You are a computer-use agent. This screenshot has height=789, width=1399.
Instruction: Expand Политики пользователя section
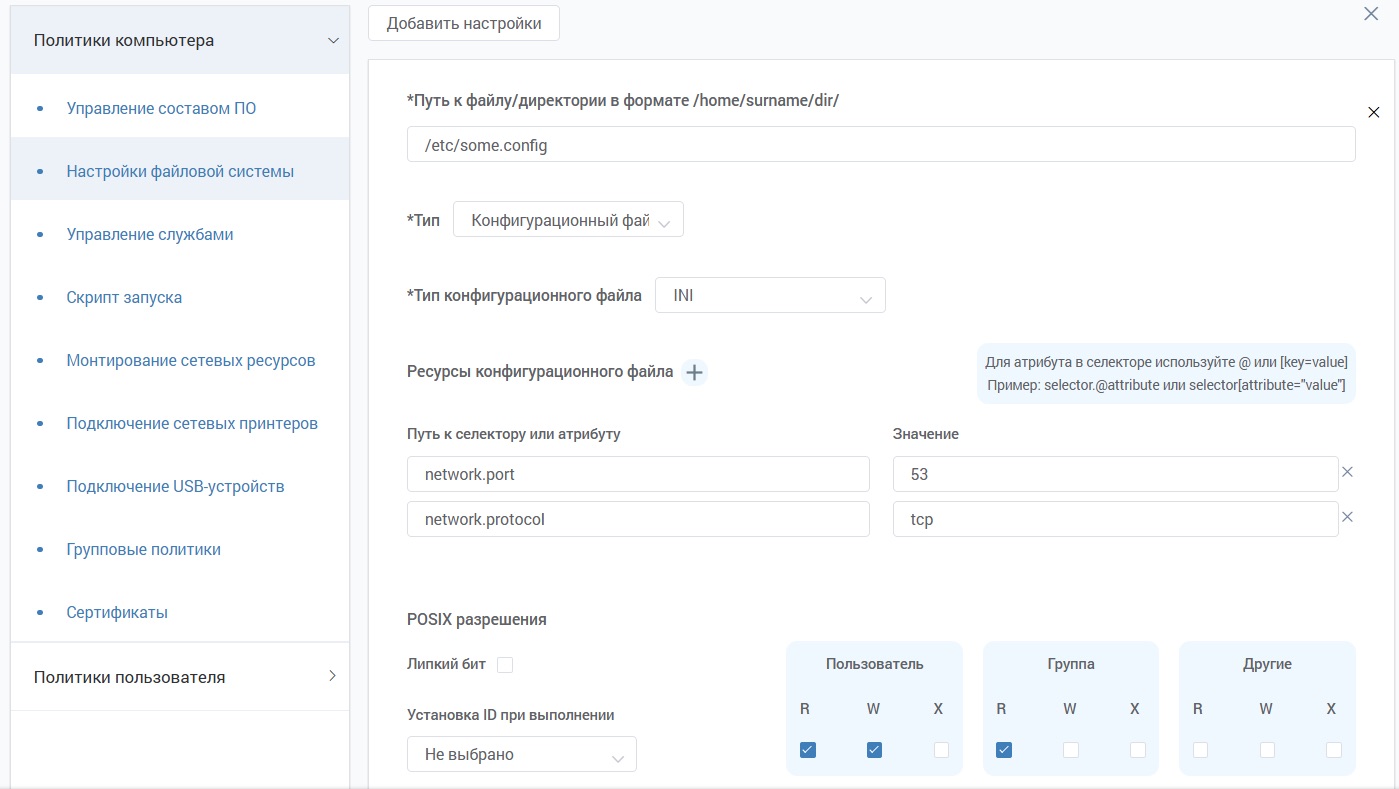tap(332, 677)
